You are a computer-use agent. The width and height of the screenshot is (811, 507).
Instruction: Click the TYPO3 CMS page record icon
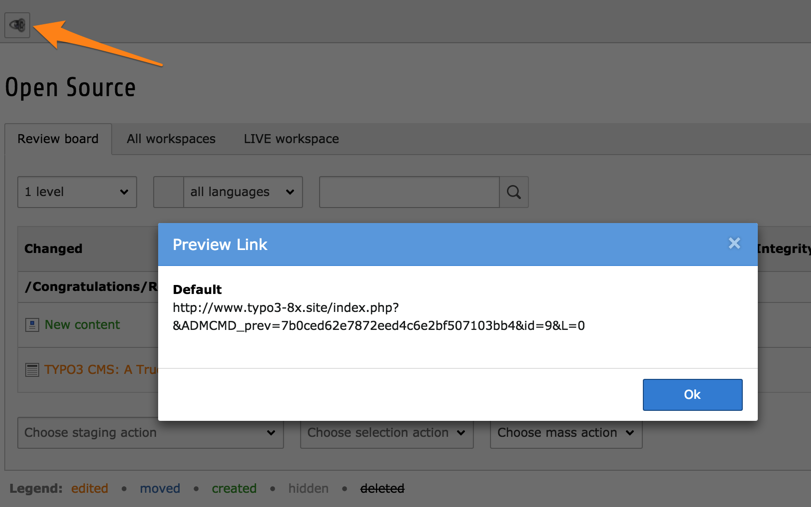coord(32,370)
